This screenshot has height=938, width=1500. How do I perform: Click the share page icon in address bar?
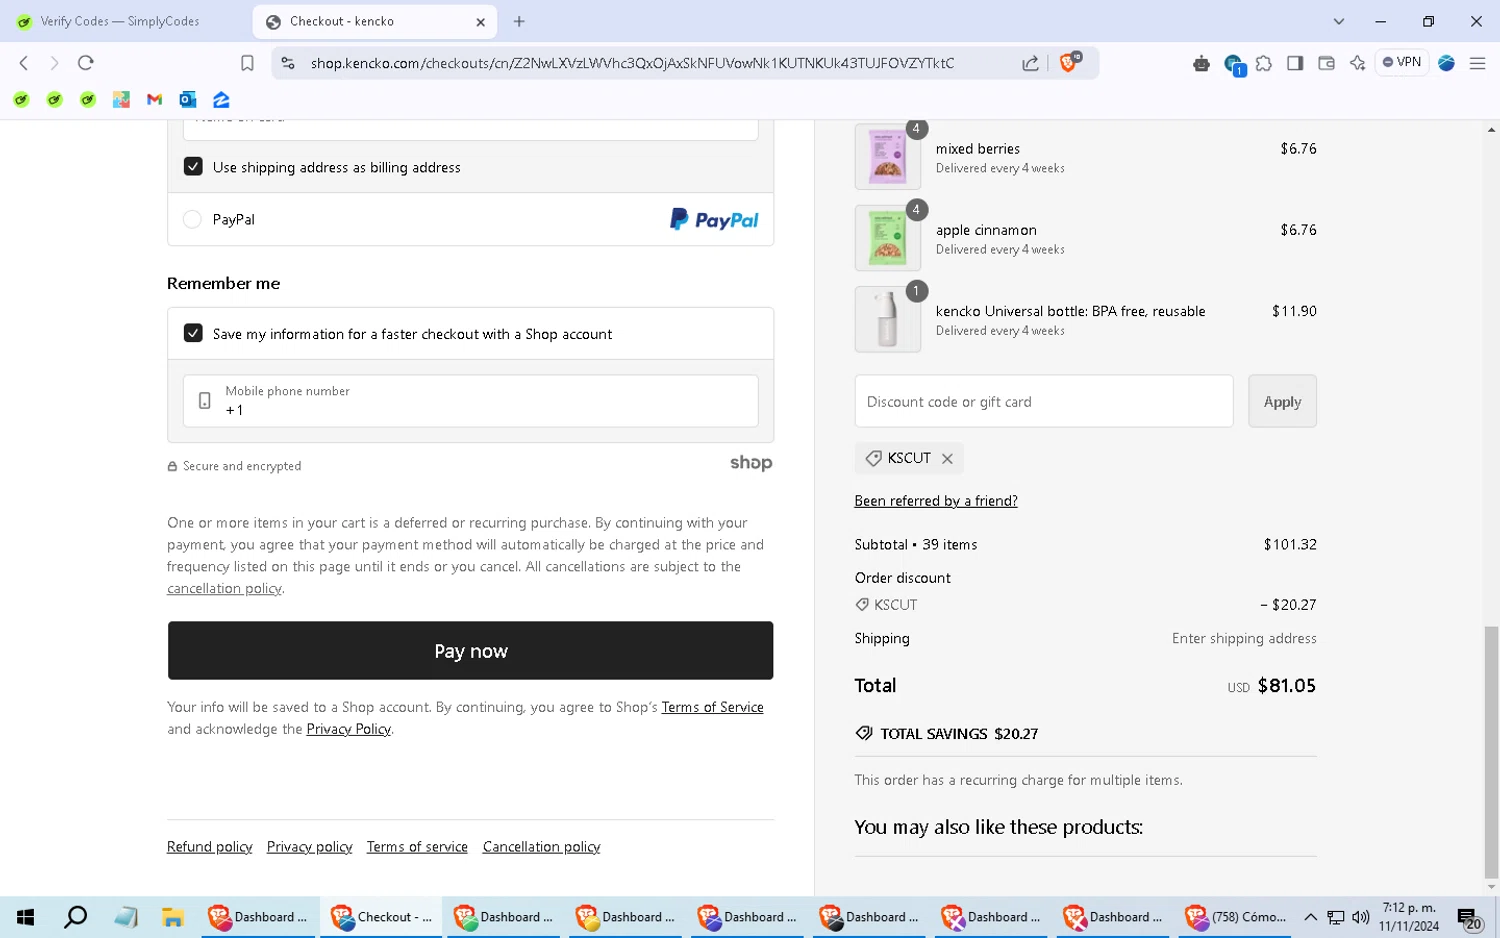click(1030, 63)
